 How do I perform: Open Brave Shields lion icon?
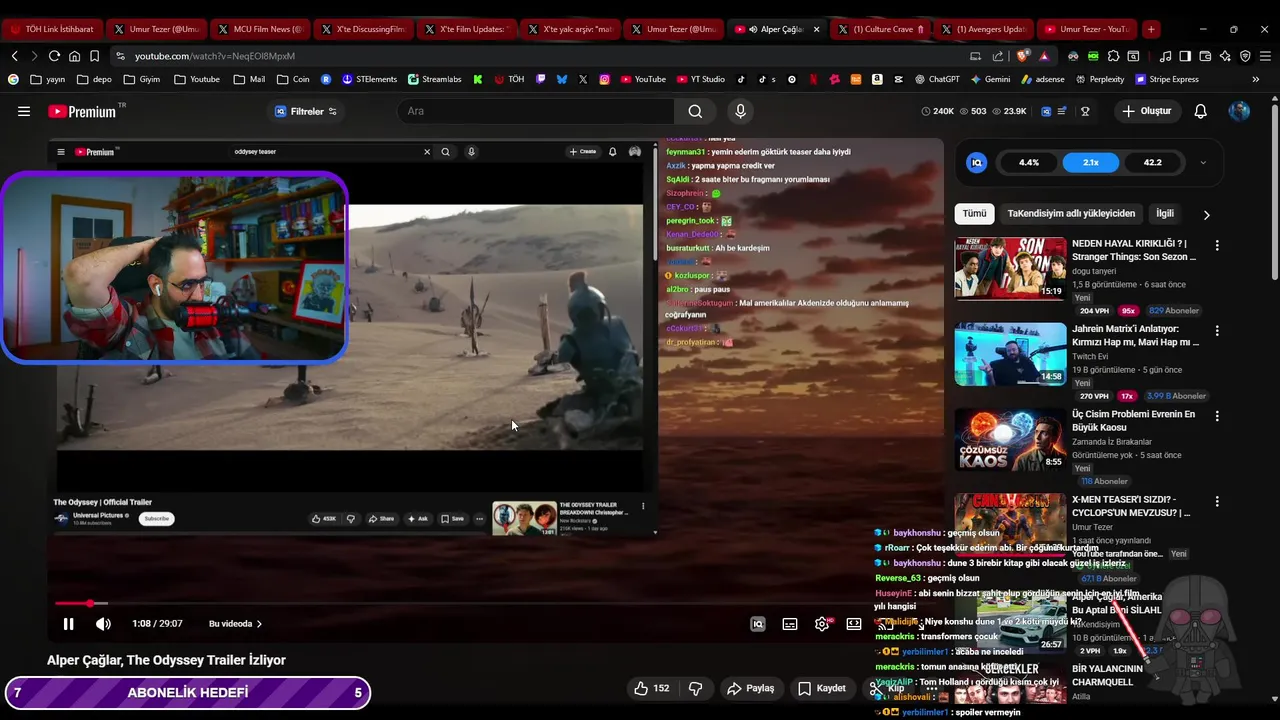click(x=1022, y=56)
